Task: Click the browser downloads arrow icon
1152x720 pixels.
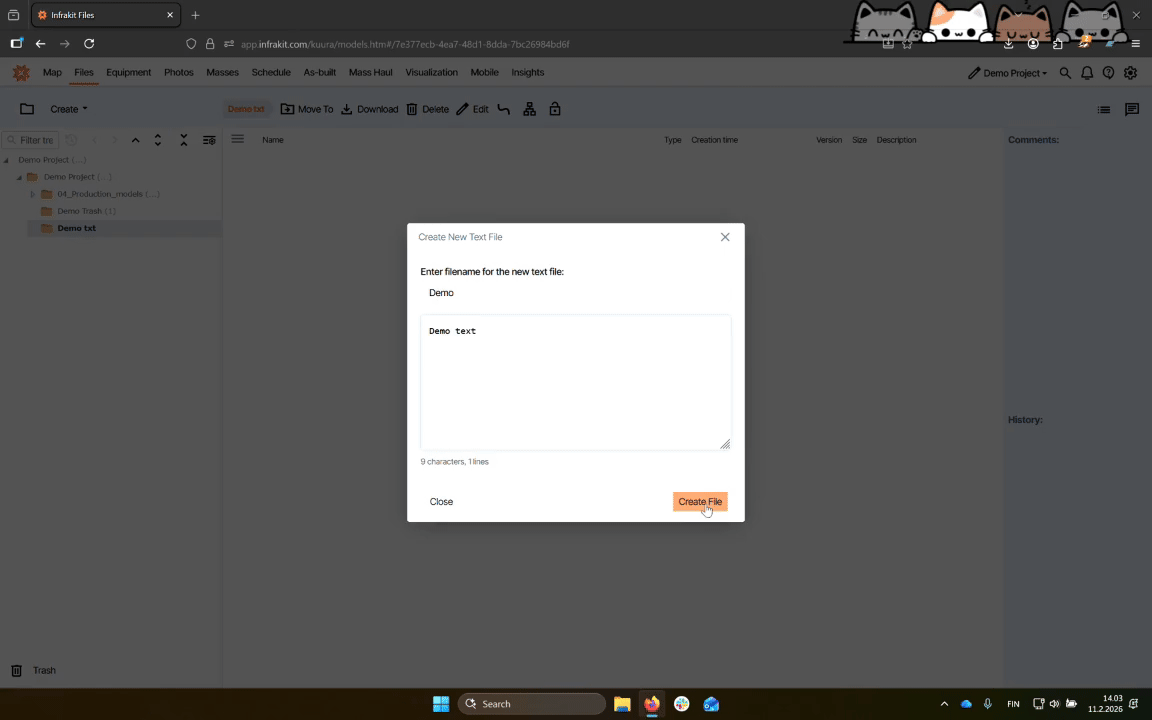Action: [x=1008, y=44]
